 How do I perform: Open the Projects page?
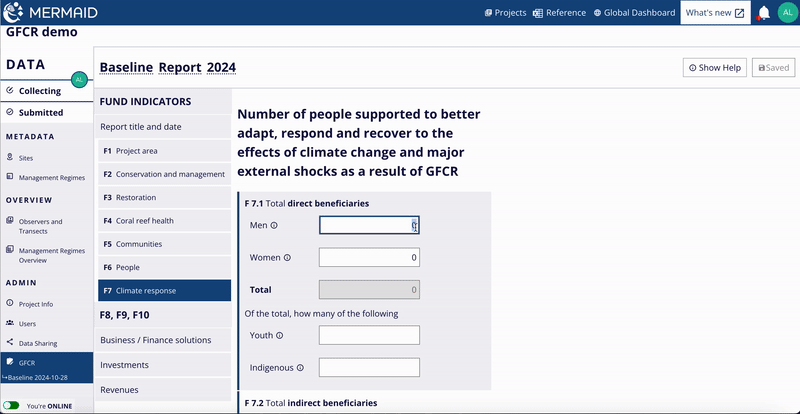[505, 13]
